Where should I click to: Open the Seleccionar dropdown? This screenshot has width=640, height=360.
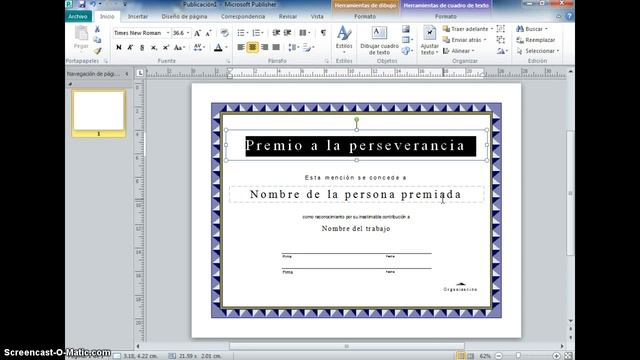click(x=537, y=51)
